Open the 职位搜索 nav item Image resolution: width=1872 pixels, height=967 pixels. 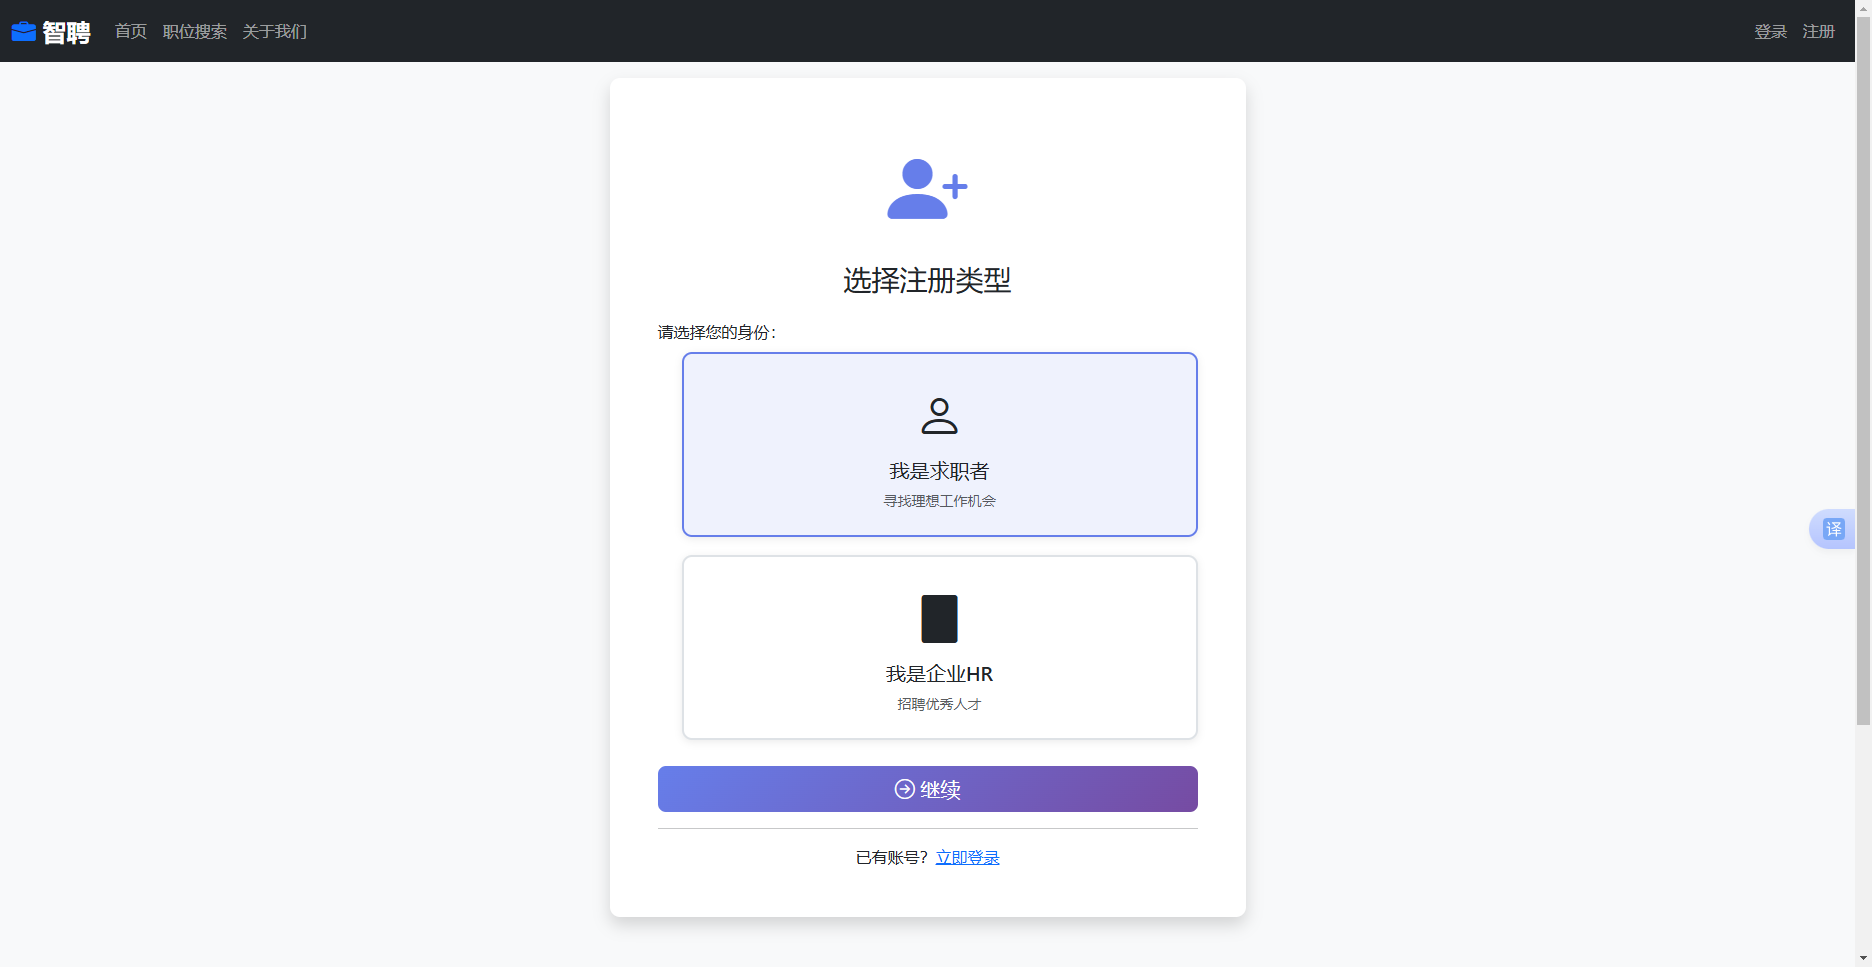pos(195,32)
